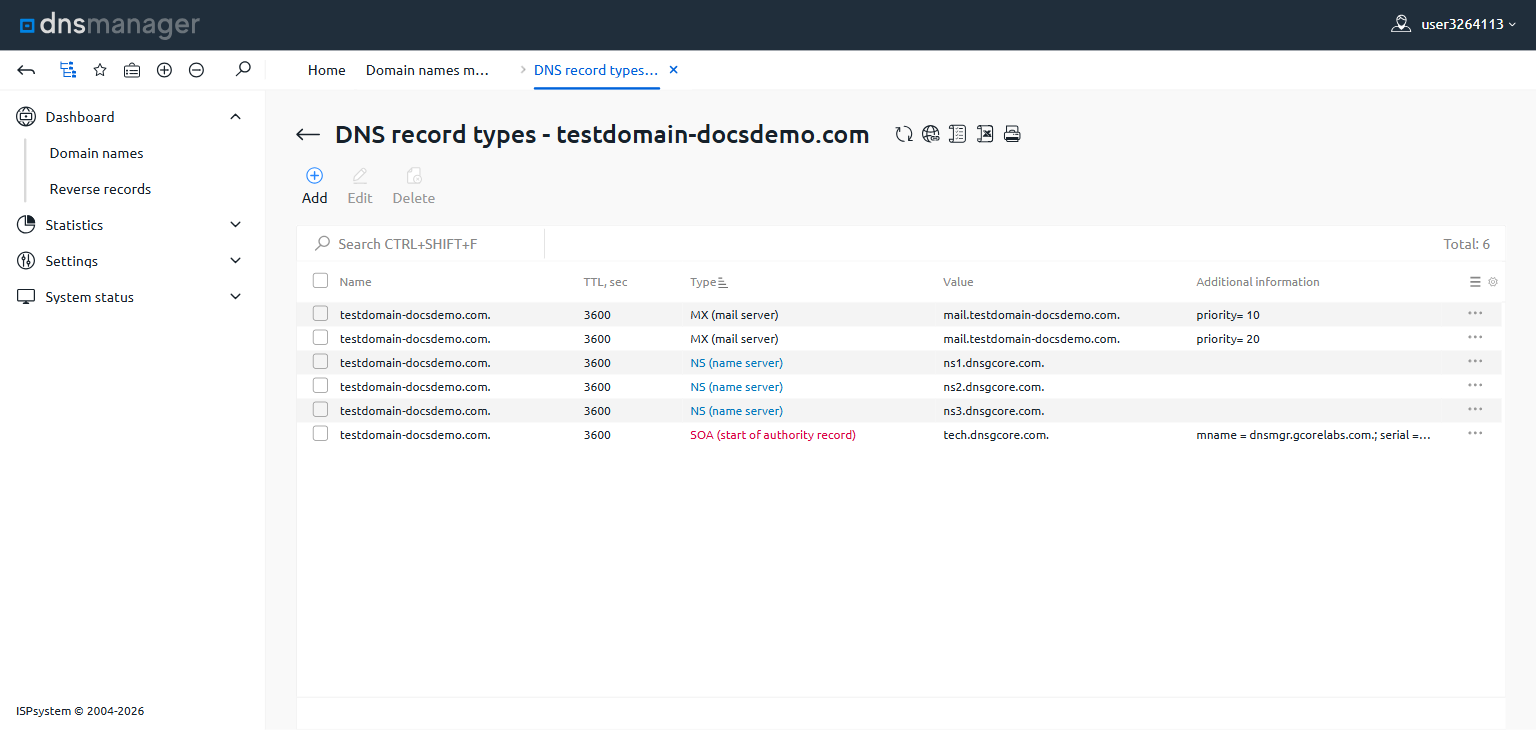
Task: Open Reverse records in the sidebar
Action: (100, 189)
